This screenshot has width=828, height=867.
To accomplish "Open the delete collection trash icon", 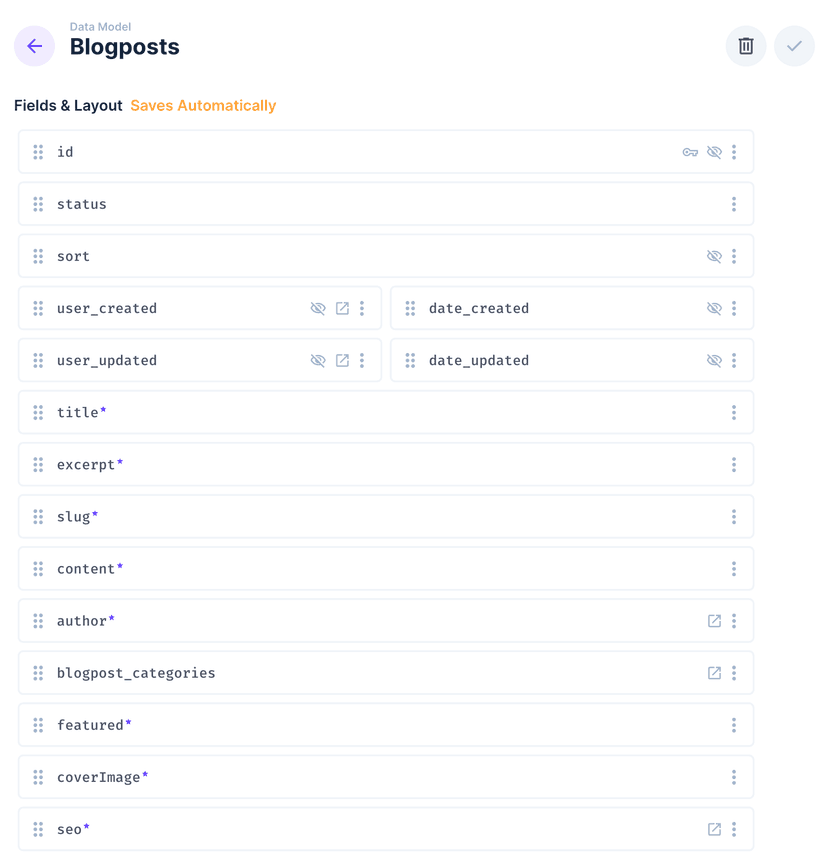I will [745, 46].
